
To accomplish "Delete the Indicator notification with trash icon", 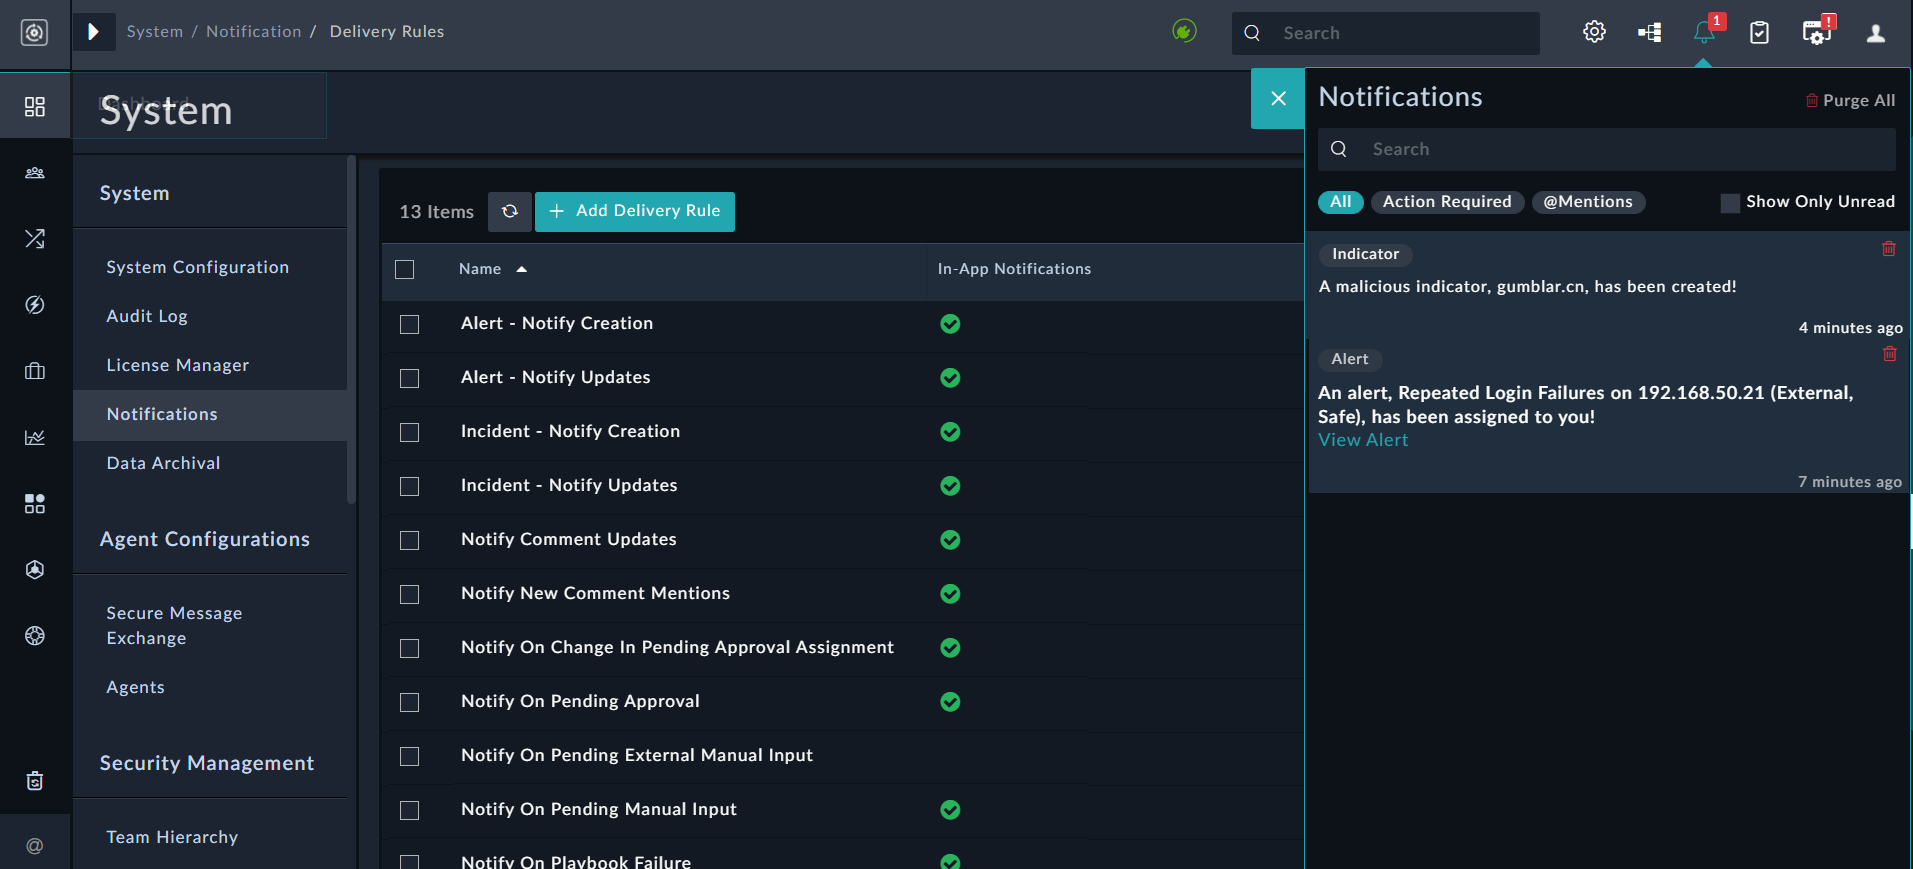I will (1889, 249).
